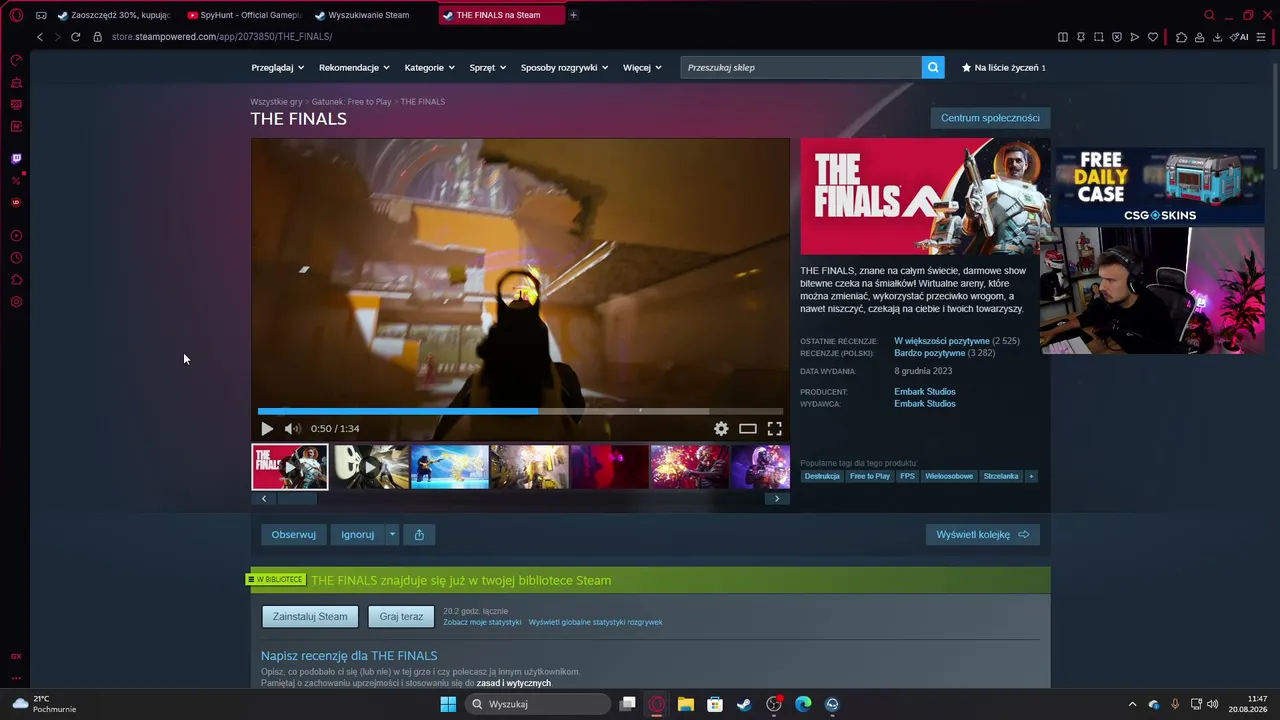Click the video progress bar
1280x720 pixels.
520,411
